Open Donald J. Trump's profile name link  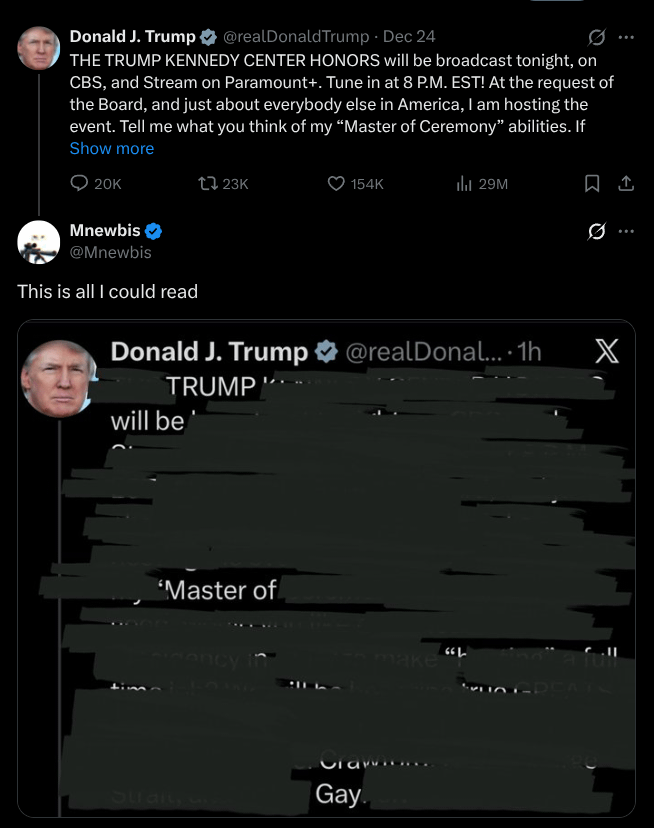(132, 37)
